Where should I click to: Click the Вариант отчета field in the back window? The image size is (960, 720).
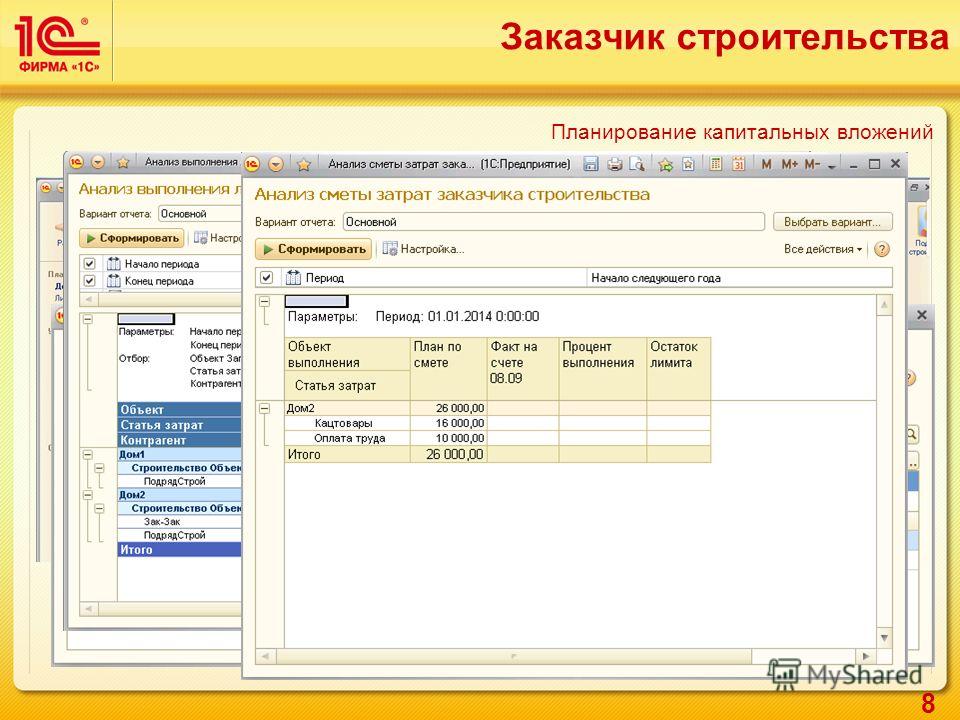point(200,214)
